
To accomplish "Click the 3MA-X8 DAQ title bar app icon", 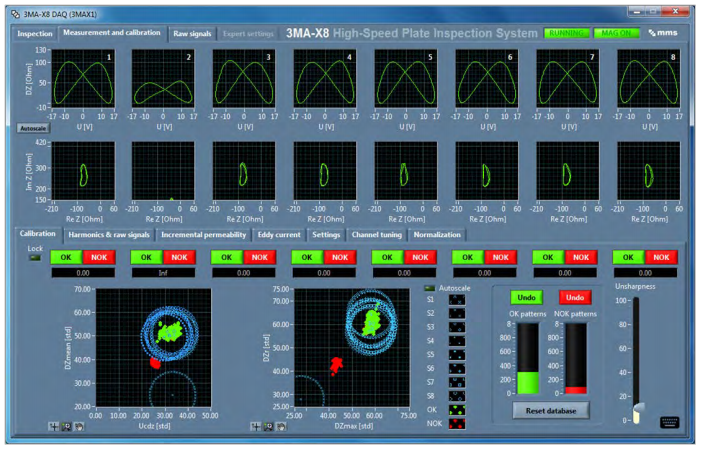I will (15, 14).
